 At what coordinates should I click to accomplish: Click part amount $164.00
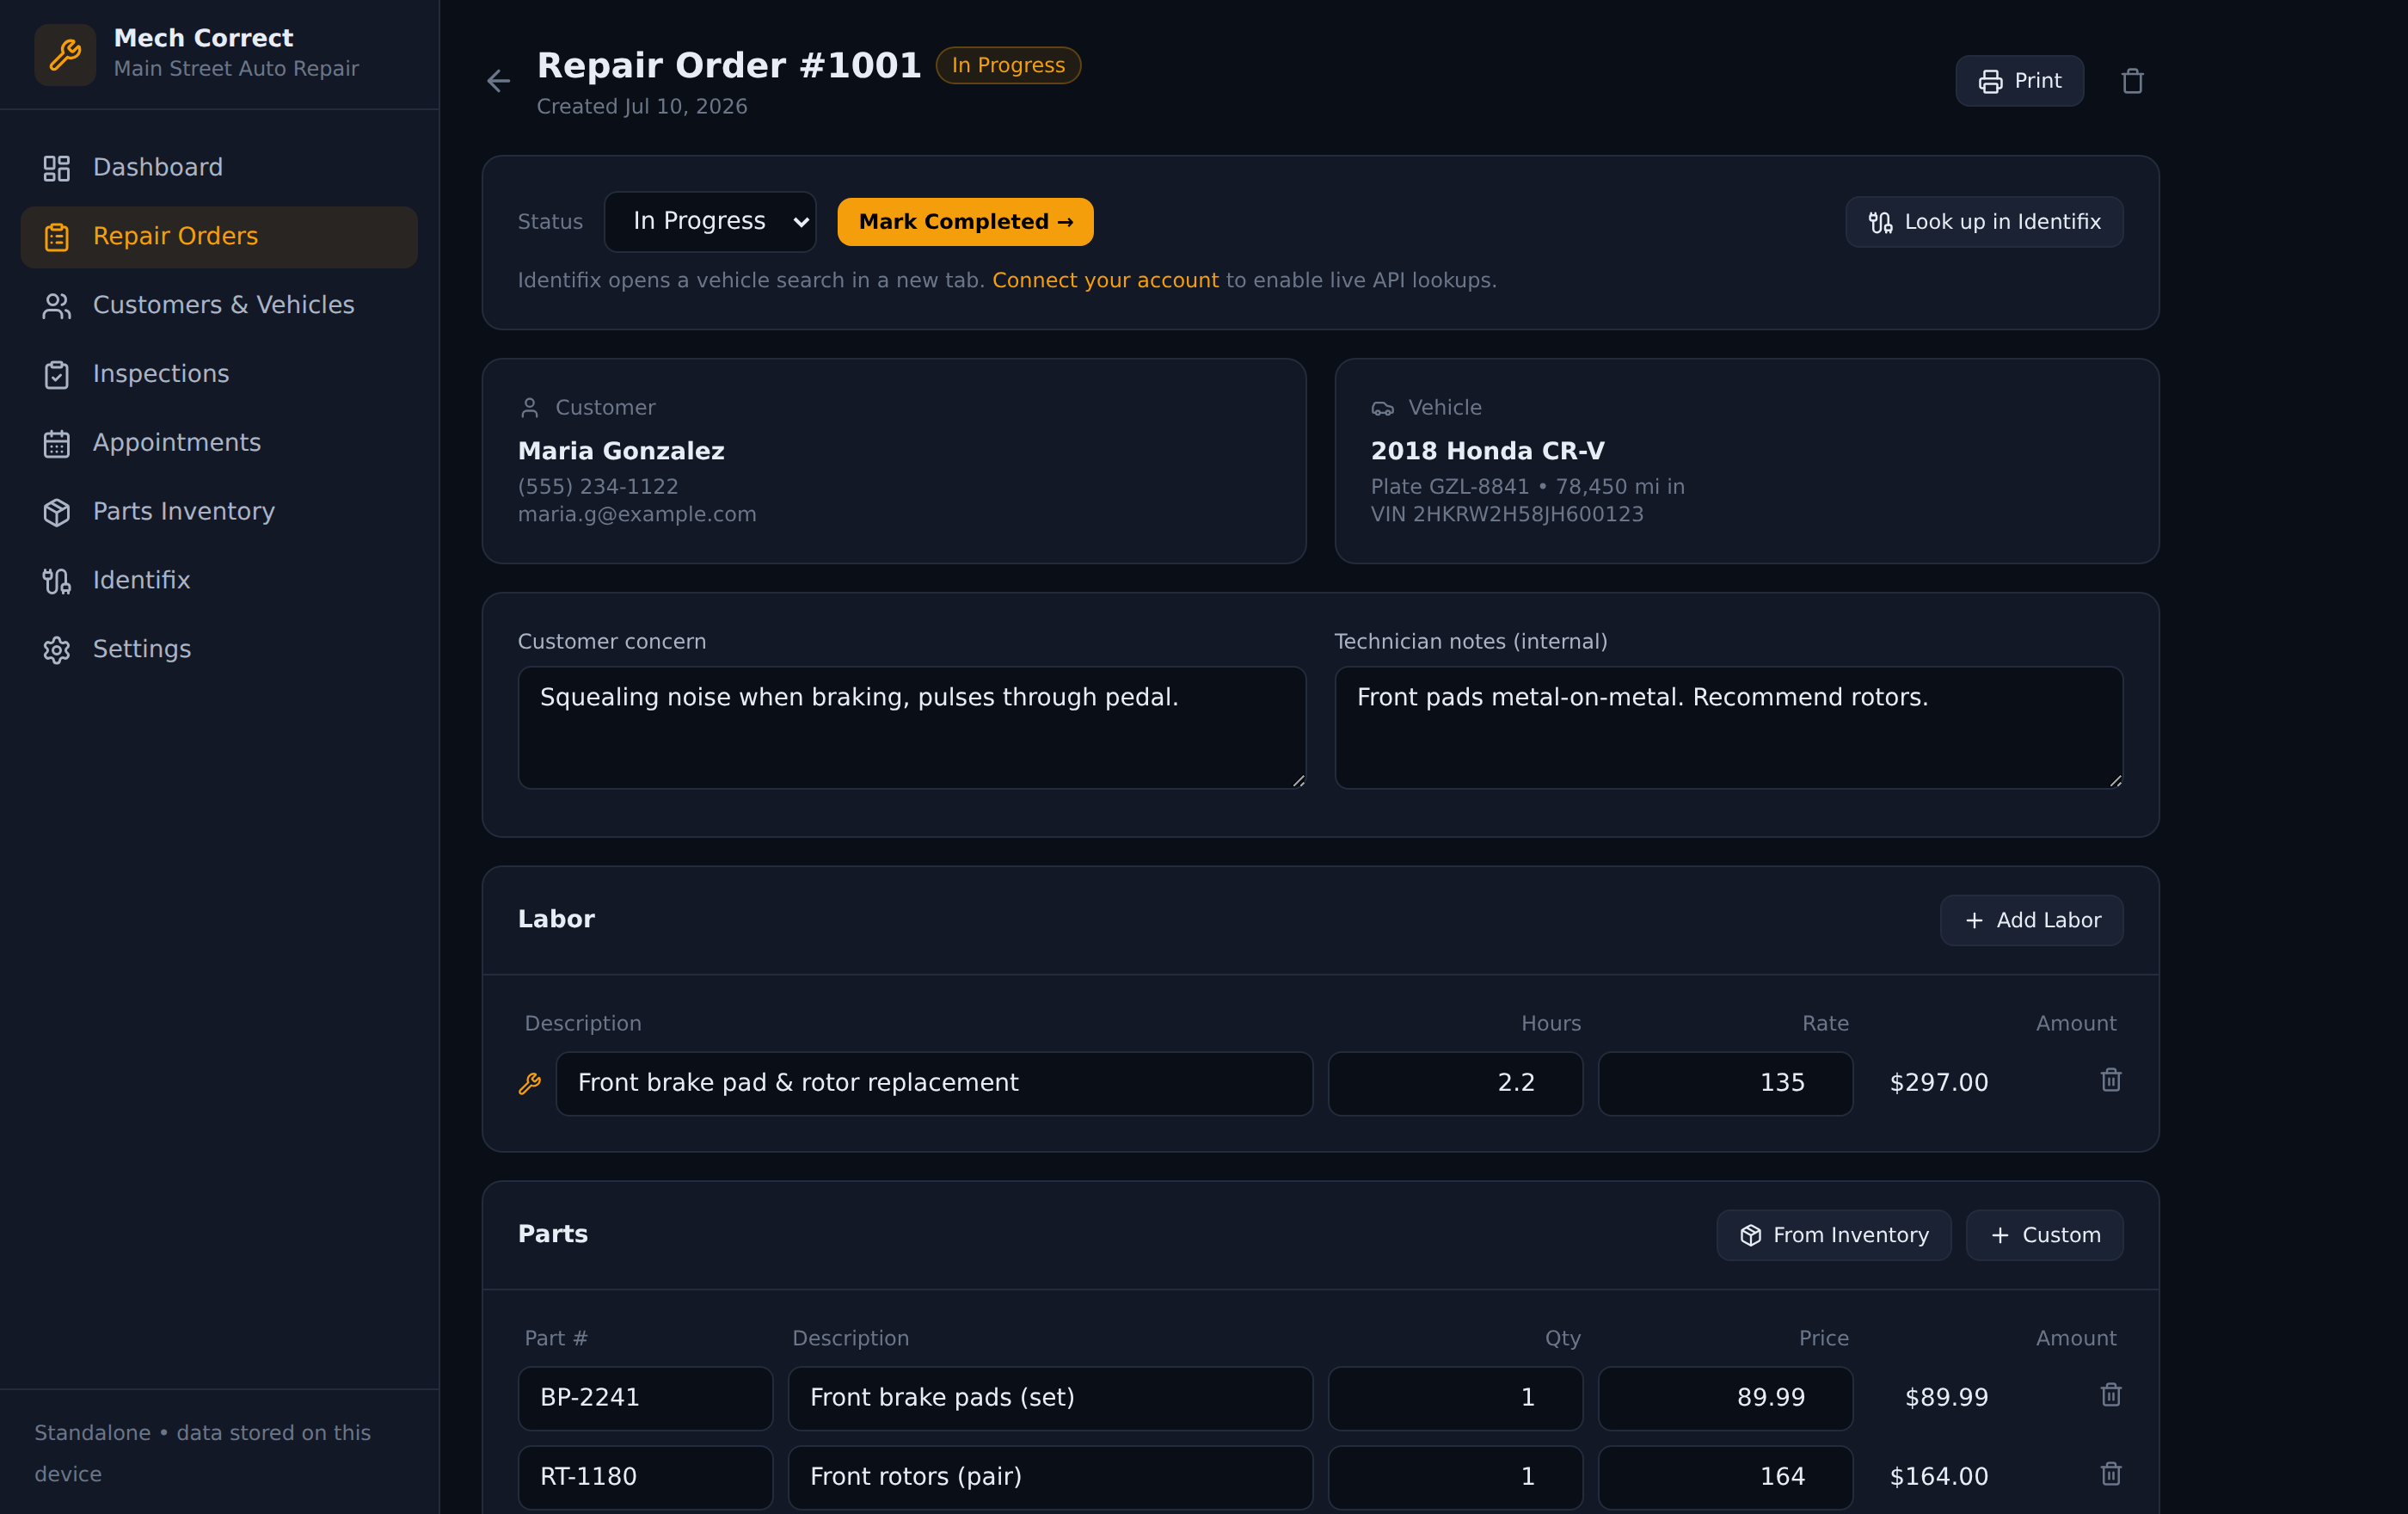1938,1477
